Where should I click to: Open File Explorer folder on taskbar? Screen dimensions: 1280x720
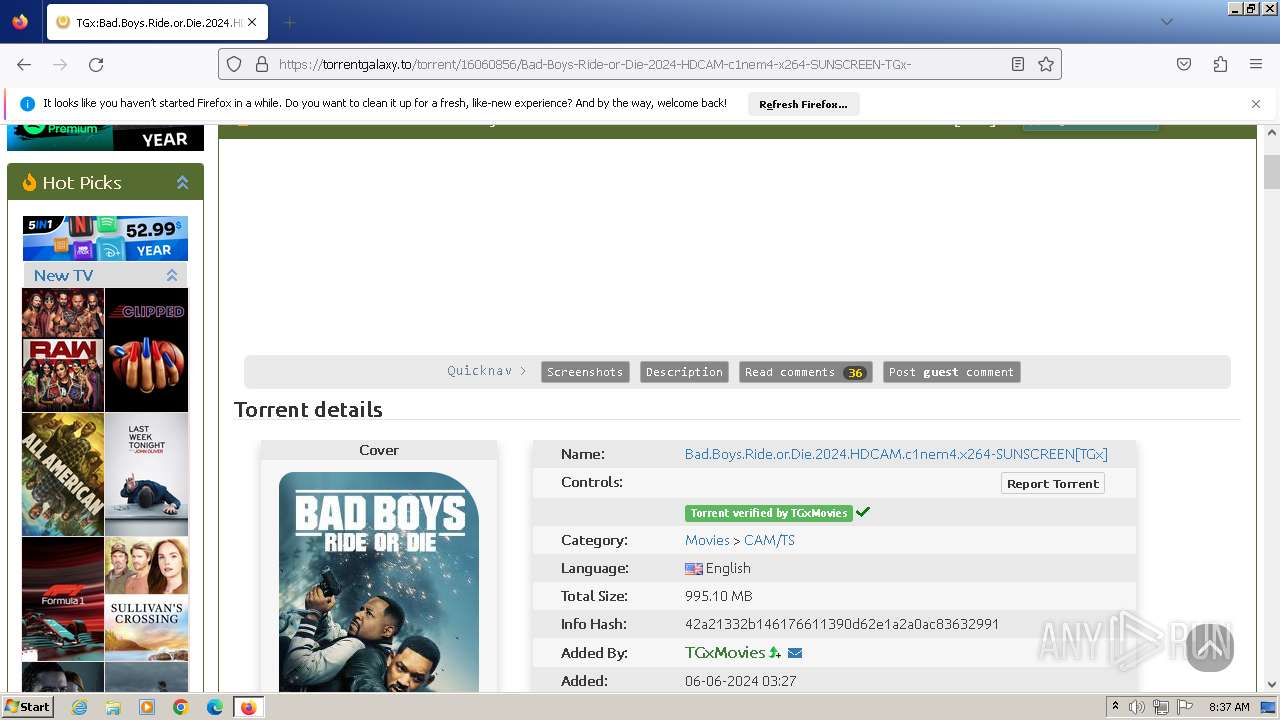(x=113, y=707)
